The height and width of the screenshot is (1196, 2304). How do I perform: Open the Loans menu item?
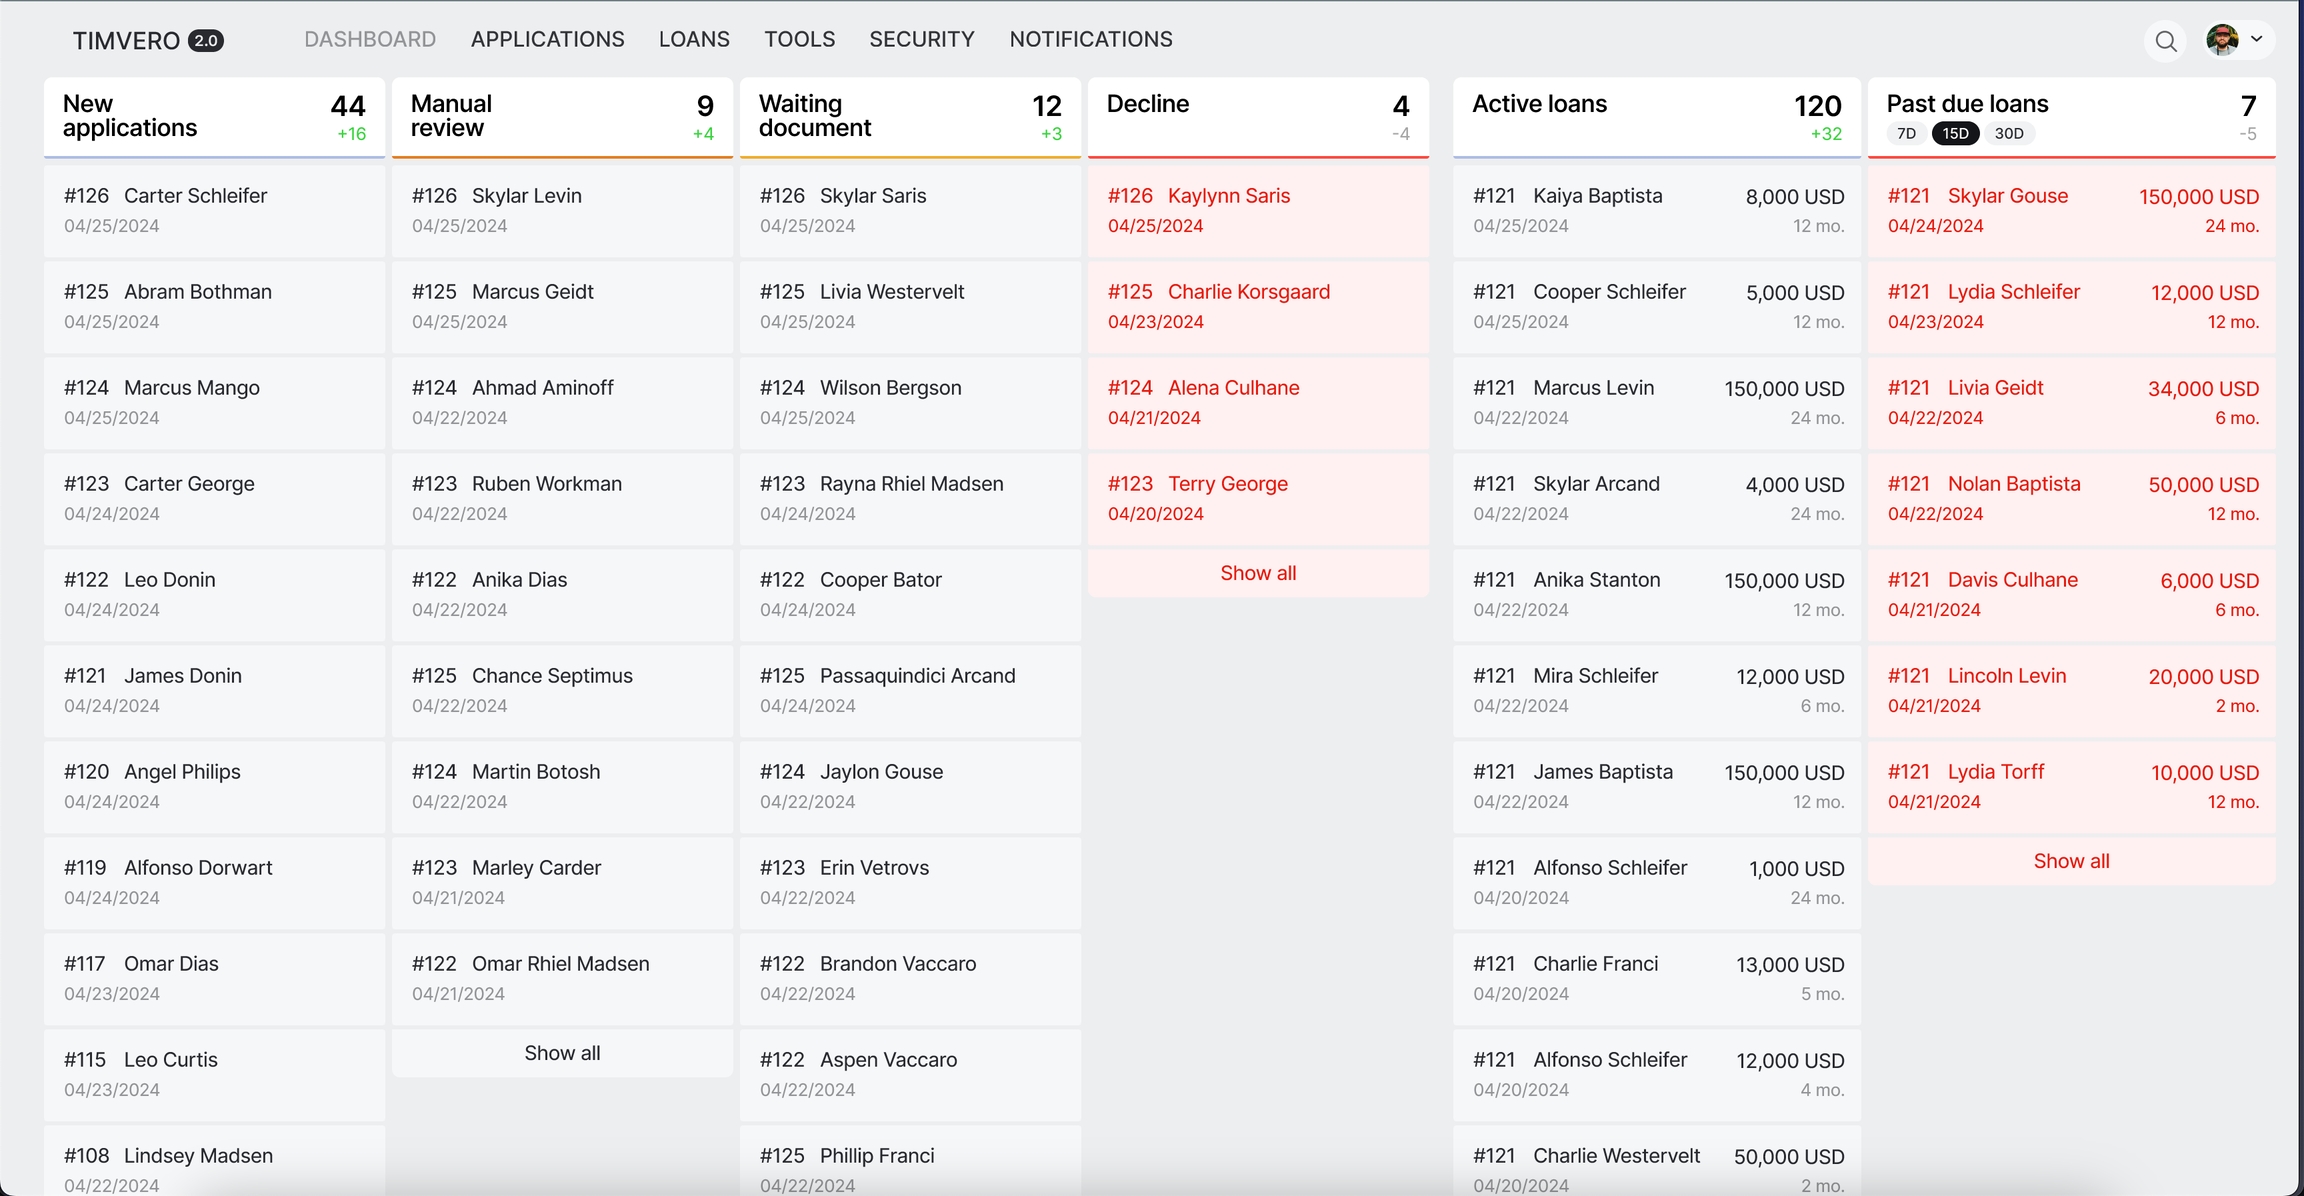(694, 39)
